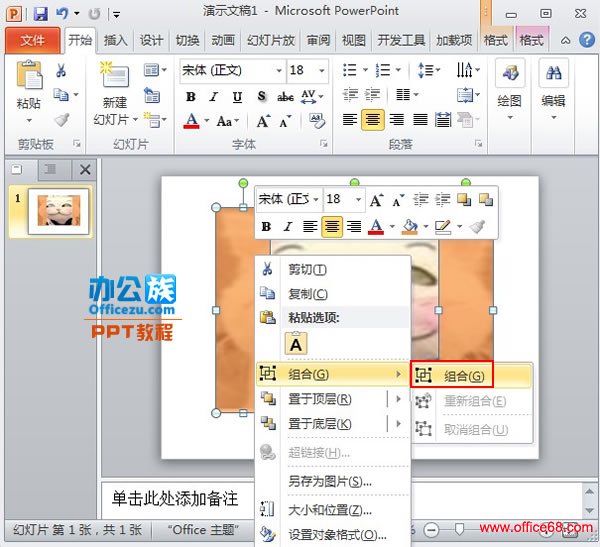The width and height of the screenshot is (600, 547).
Task: Click Increase List Level in ribbon
Action: [372, 94]
